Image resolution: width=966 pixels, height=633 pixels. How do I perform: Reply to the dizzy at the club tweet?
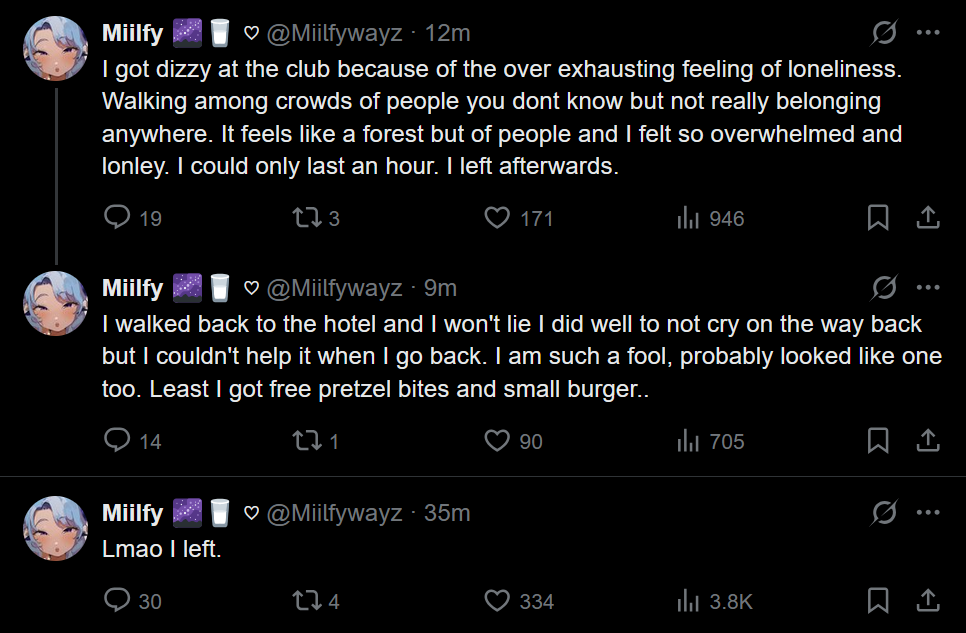pyautogui.click(x=118, y=217)
